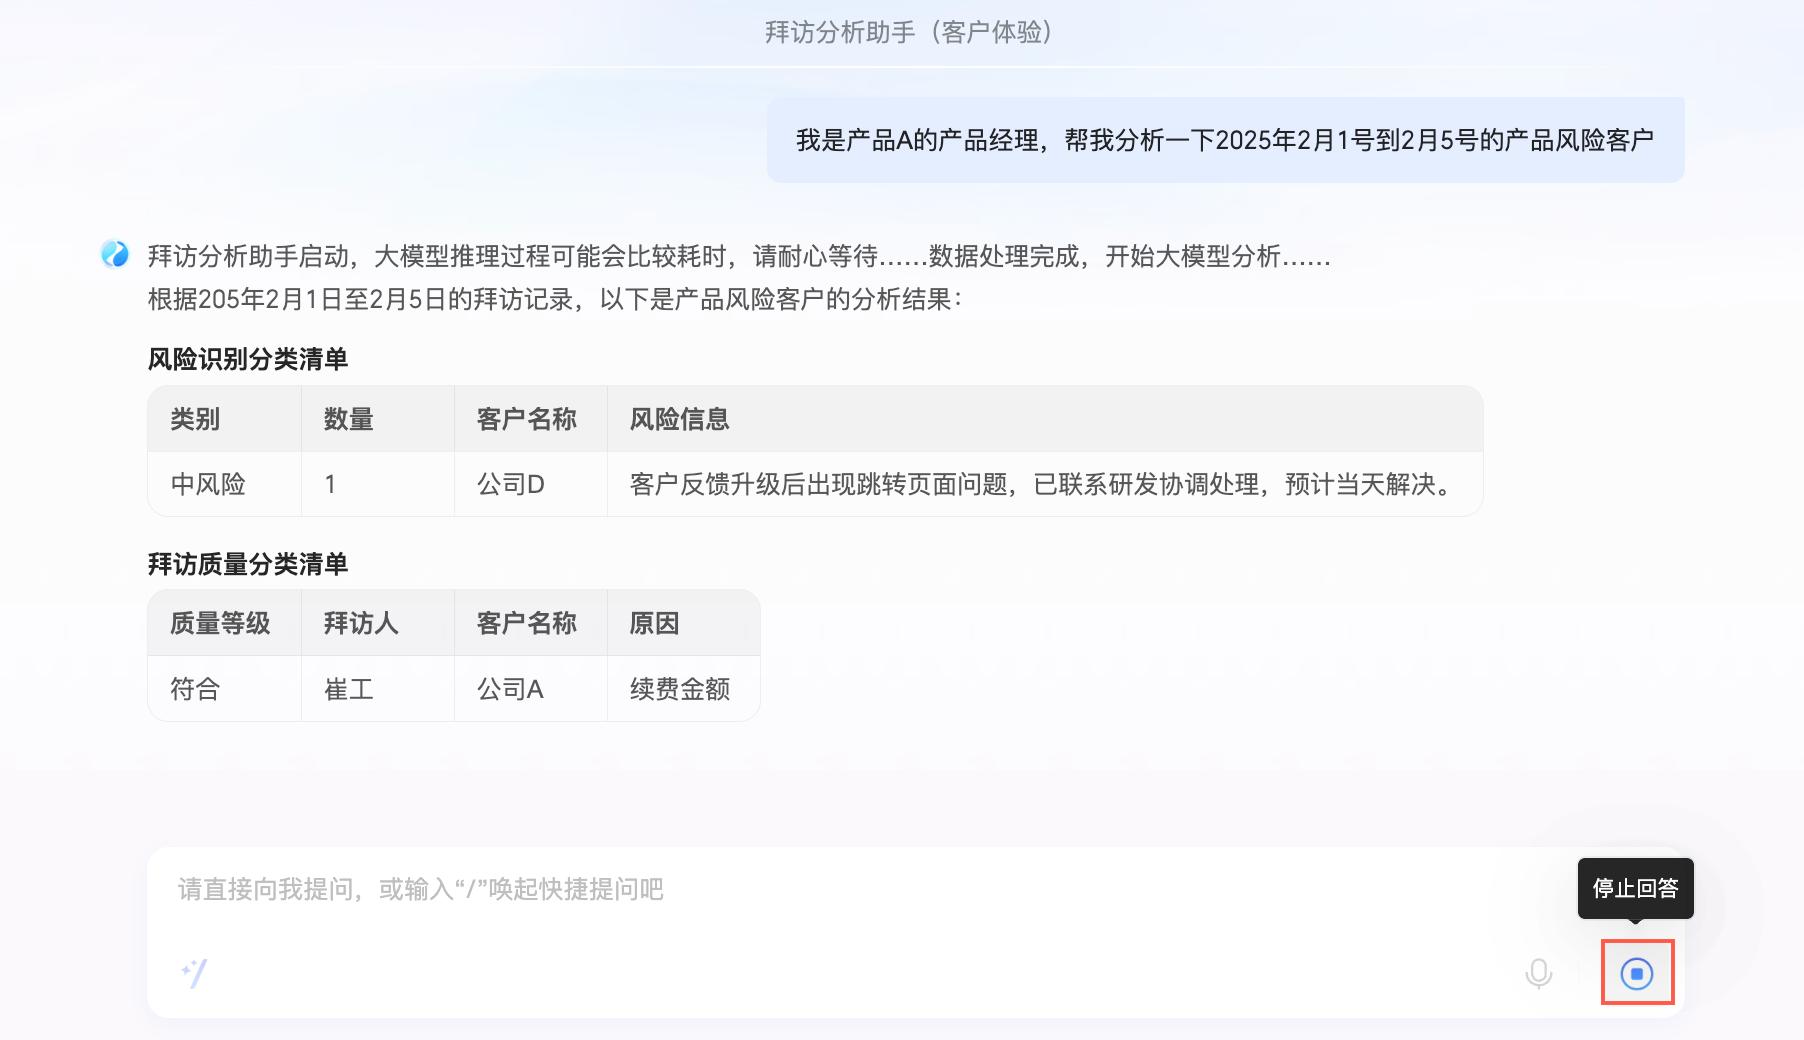Click the risk text starting 客户反馈升级后
Viewport: 1804px width, 1040px height.
point(1045,485)
